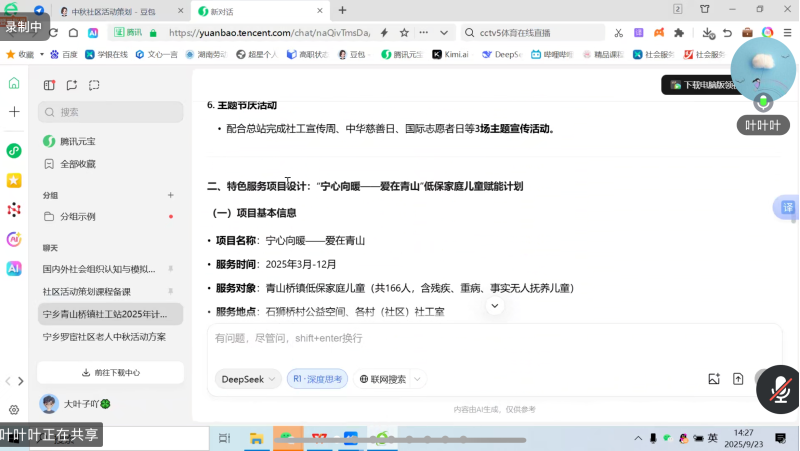Click the dashed-square screenshot icon
The width and height of the screenshot is (800, 451).
click(94, 85)
